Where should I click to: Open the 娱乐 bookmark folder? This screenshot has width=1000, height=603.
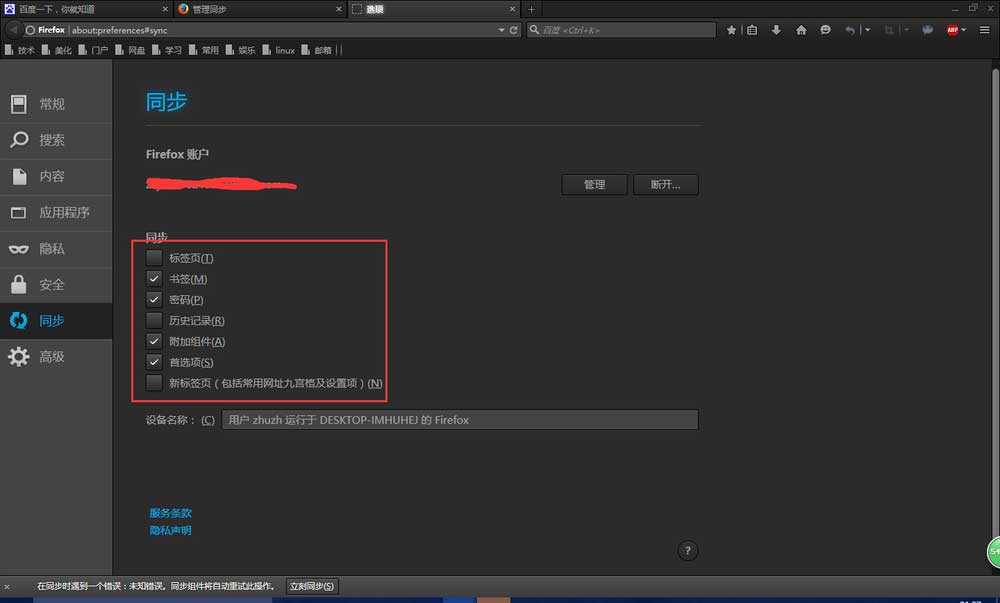(240, 50)
